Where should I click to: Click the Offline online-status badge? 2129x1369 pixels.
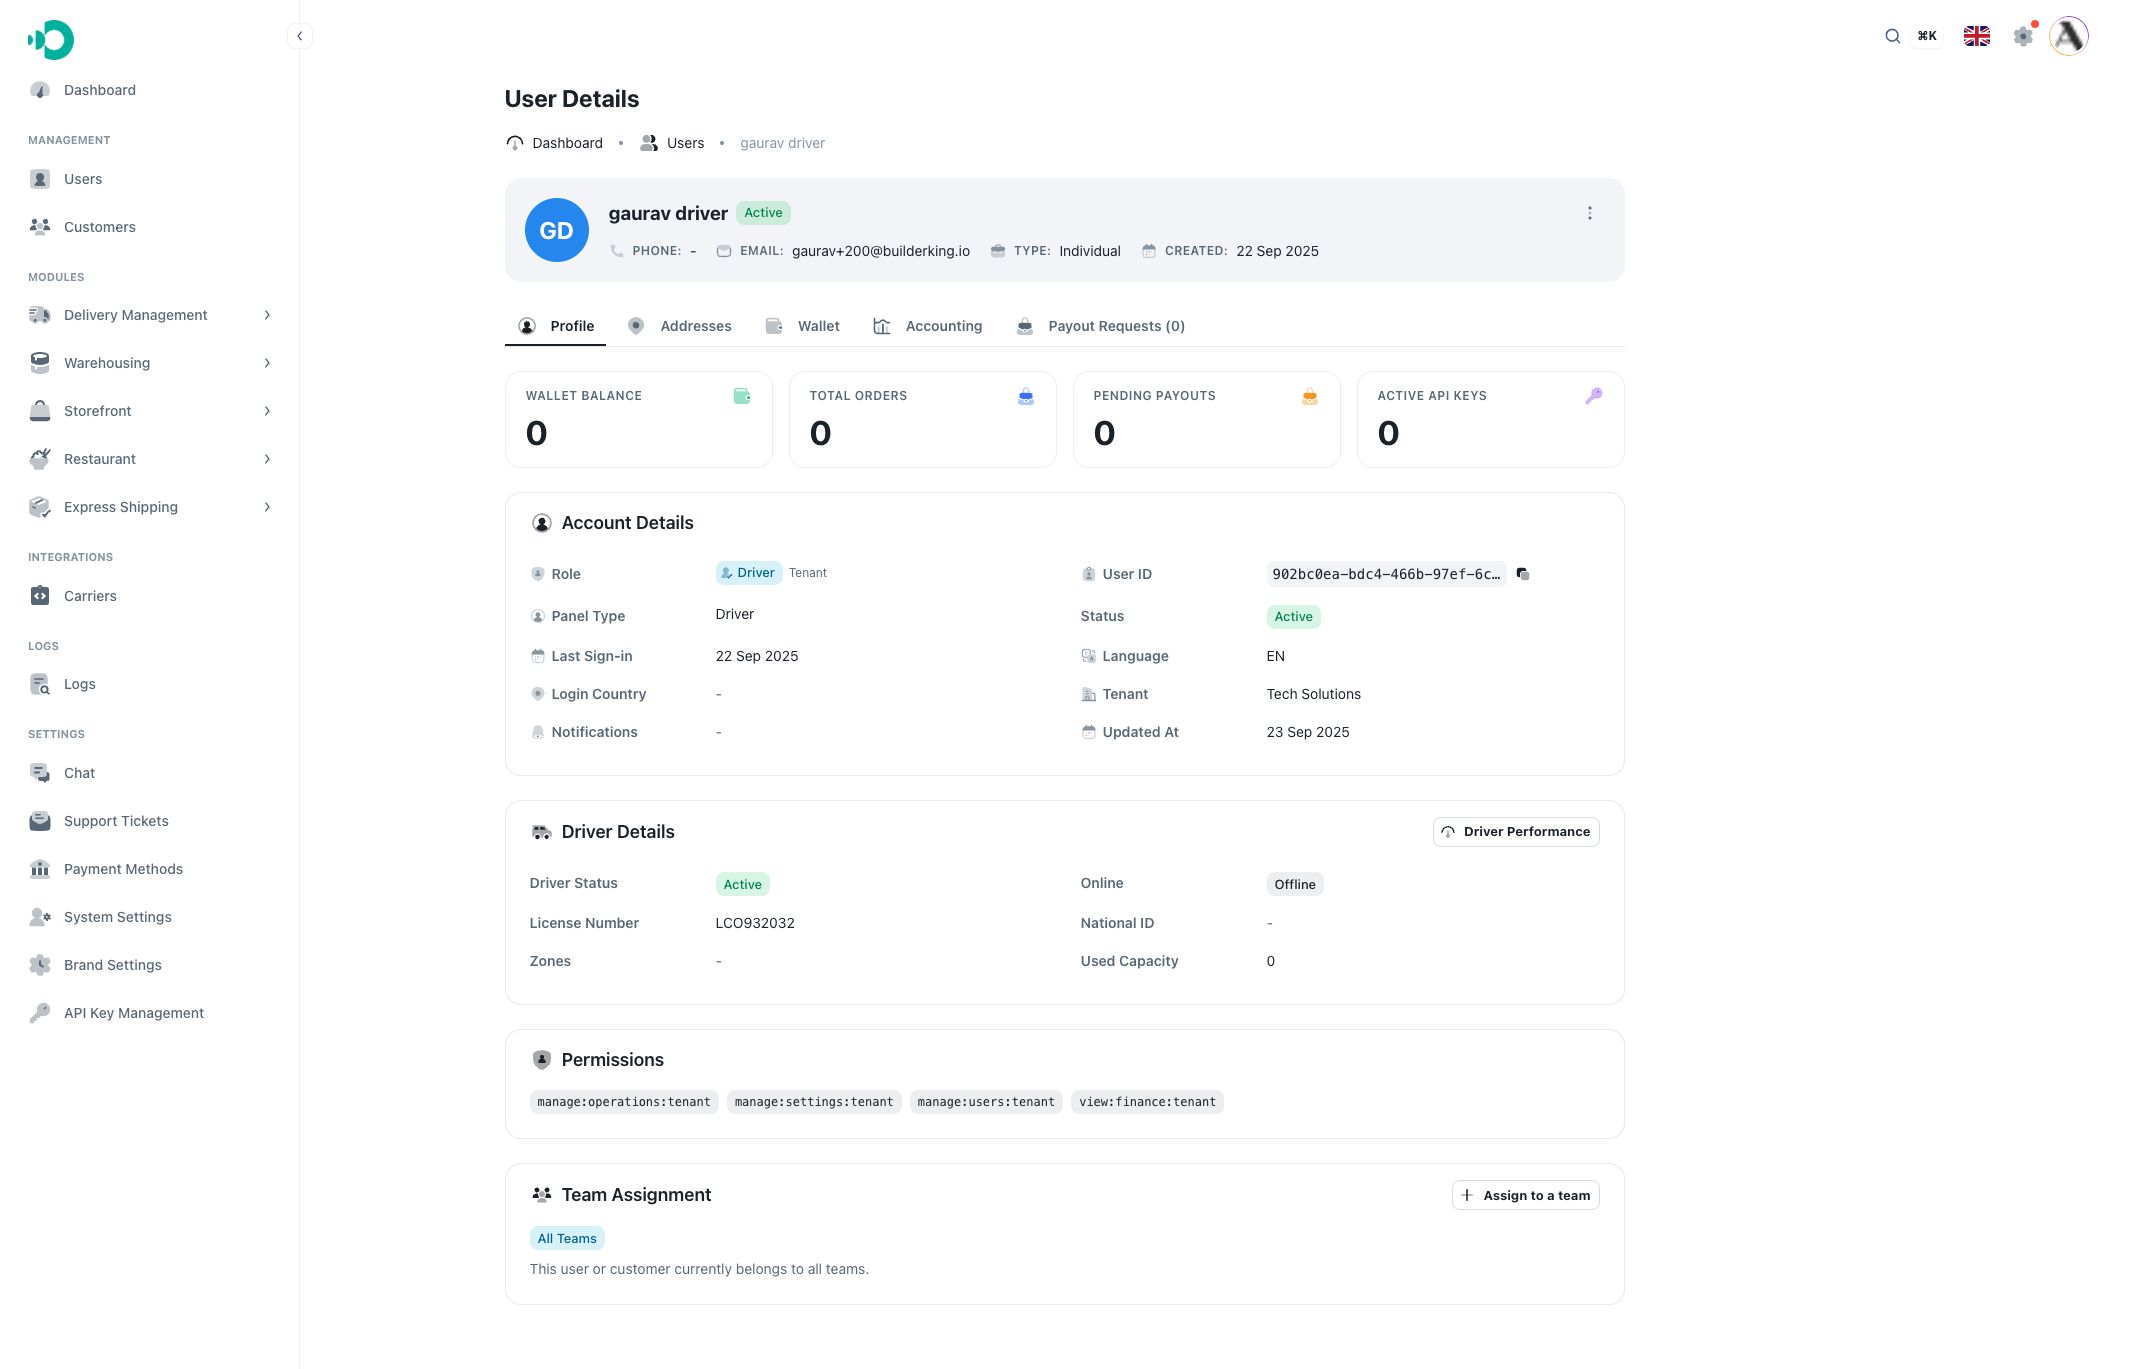(x=1295, y=884)
